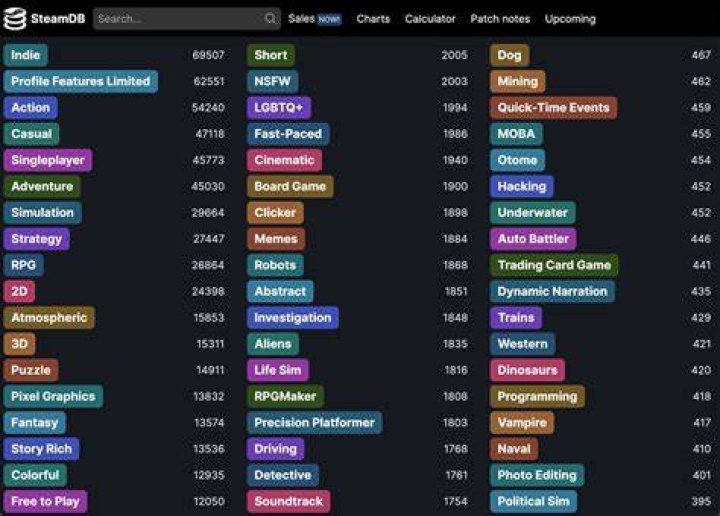720x516 pixels.
Task: Open the Profile Features Limited tag
Action: coord(80,81)
